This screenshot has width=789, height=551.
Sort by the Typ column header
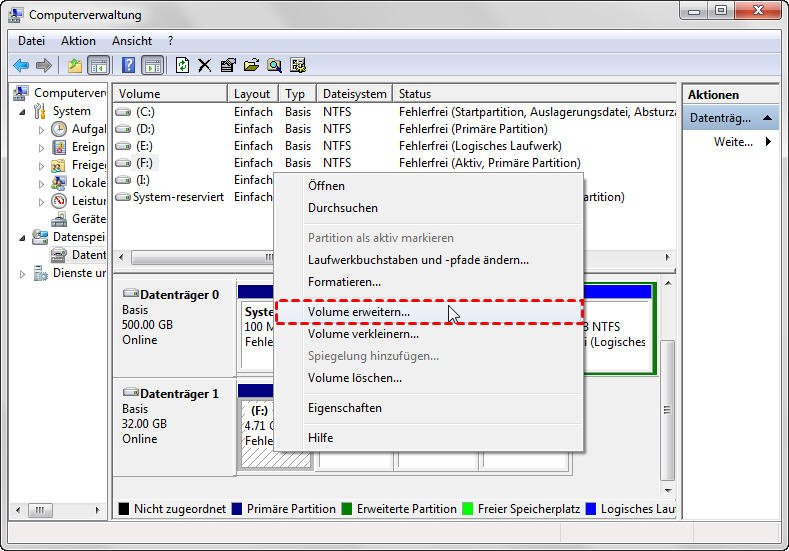pyautogui.click(x=297, y=94)
